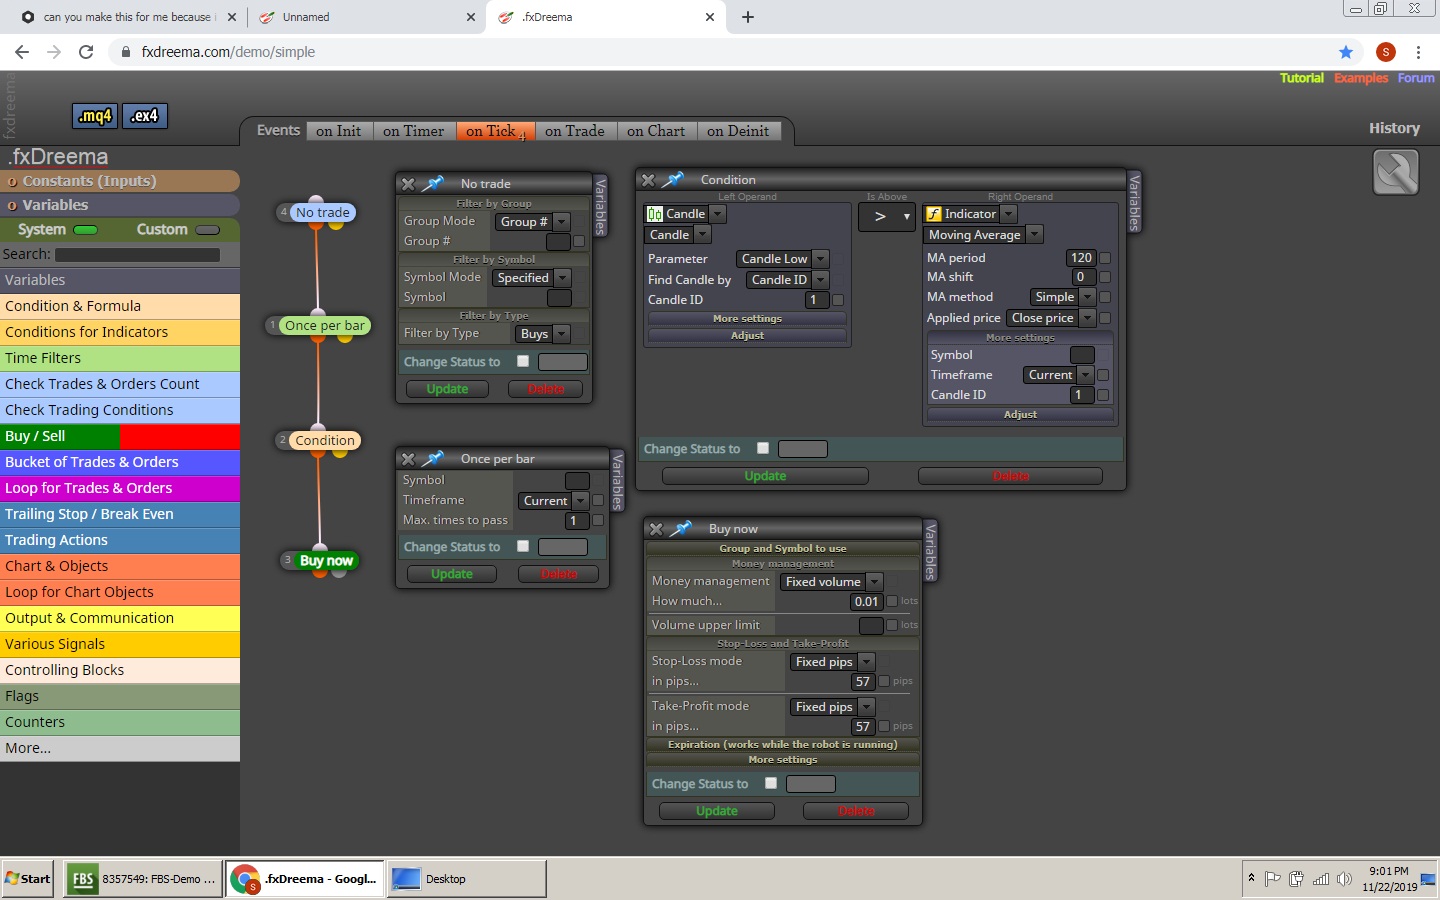Toggle the System variables switch

coord(86,230)
